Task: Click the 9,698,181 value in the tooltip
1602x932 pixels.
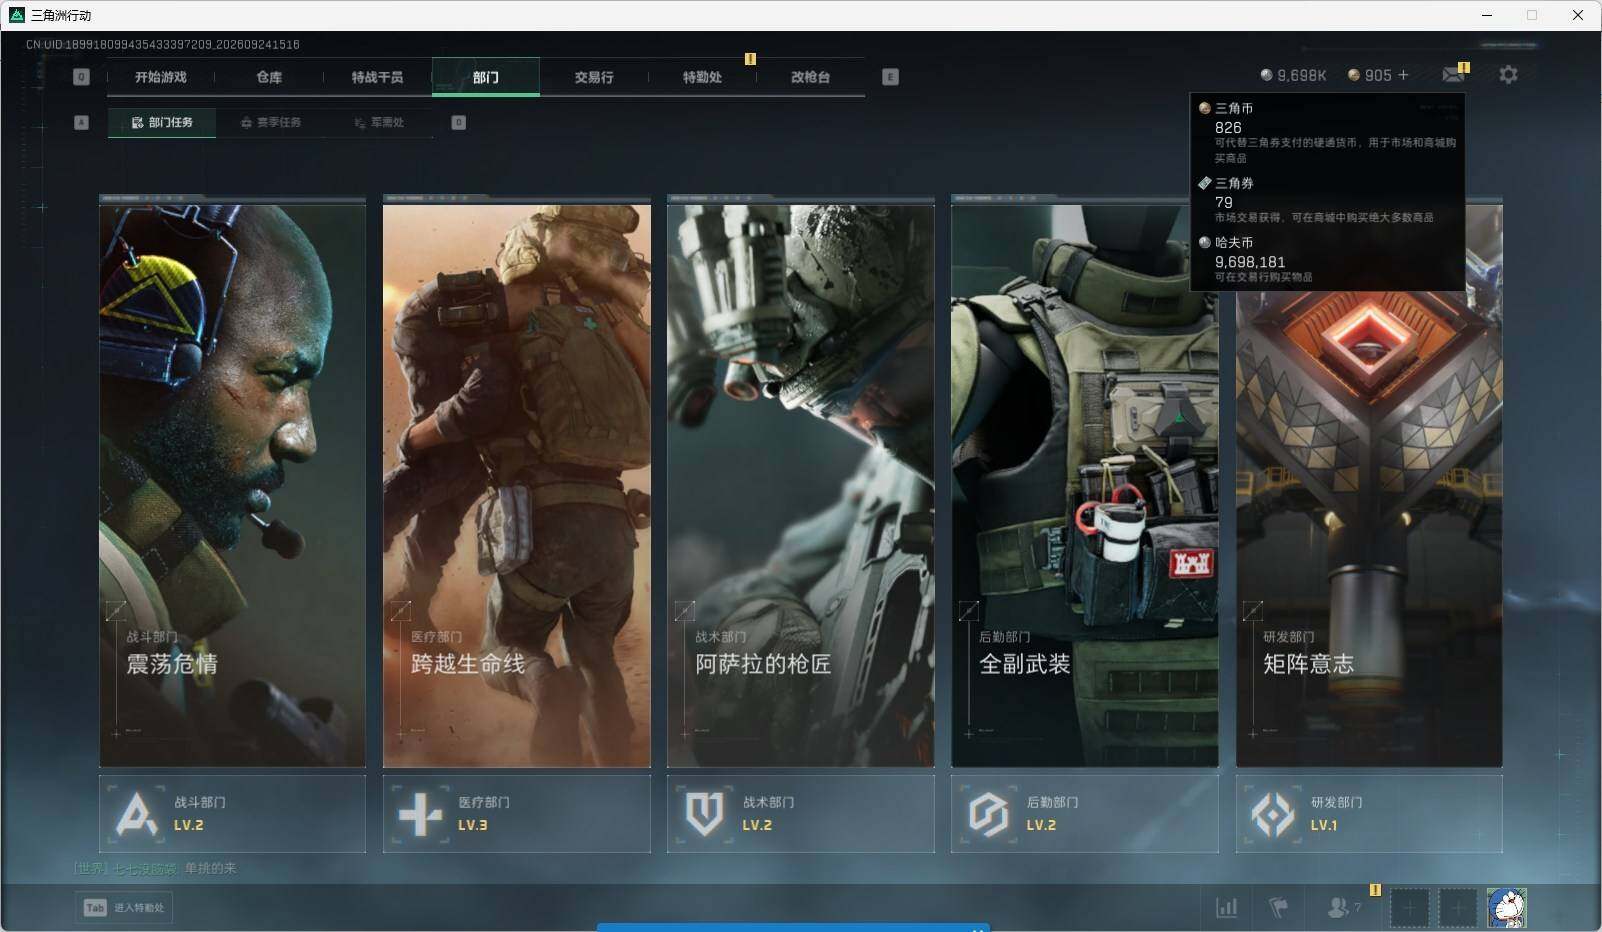Action: (1250, 262)
